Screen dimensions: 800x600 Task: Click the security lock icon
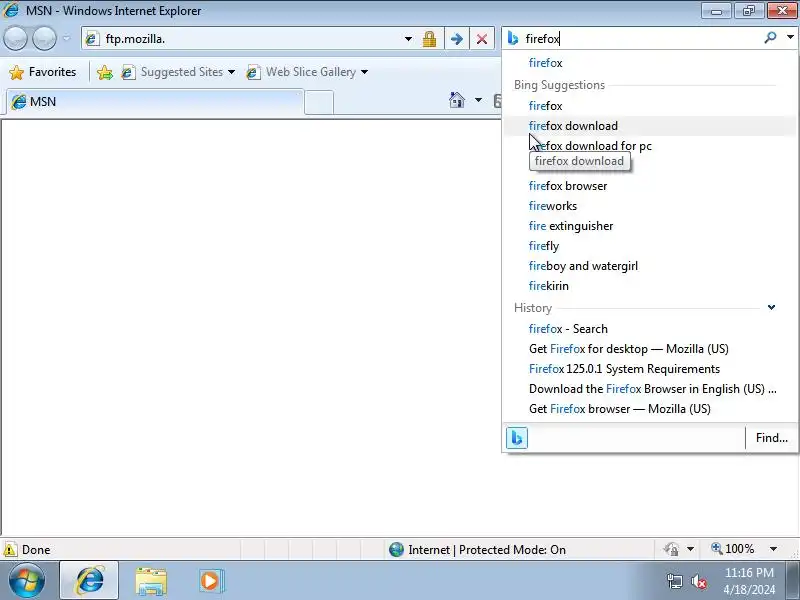[430, 39]
